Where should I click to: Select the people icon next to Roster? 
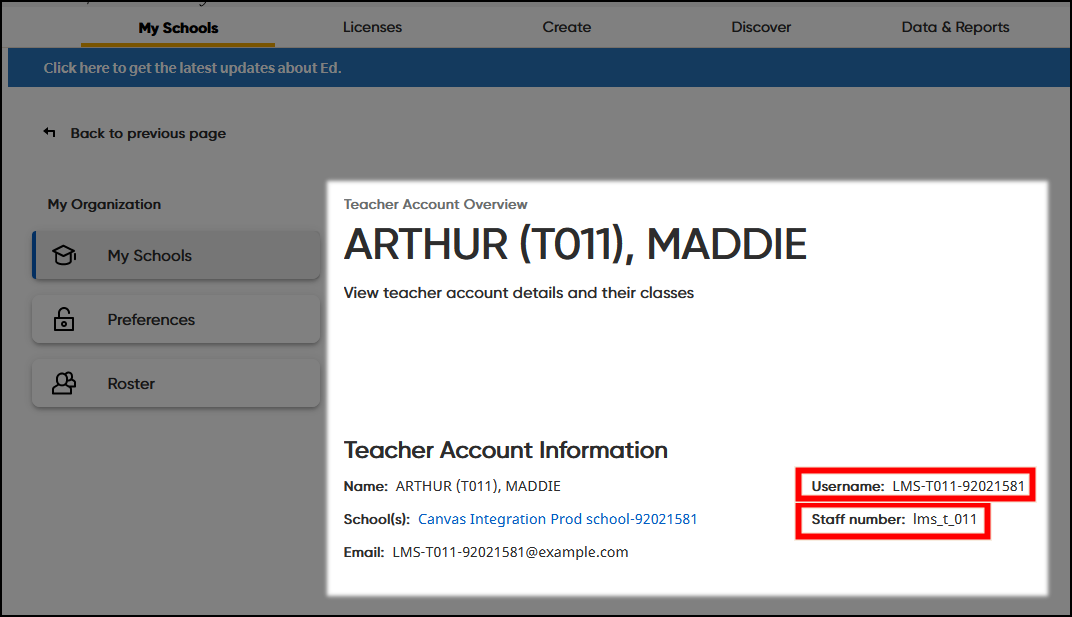point(64,383)
